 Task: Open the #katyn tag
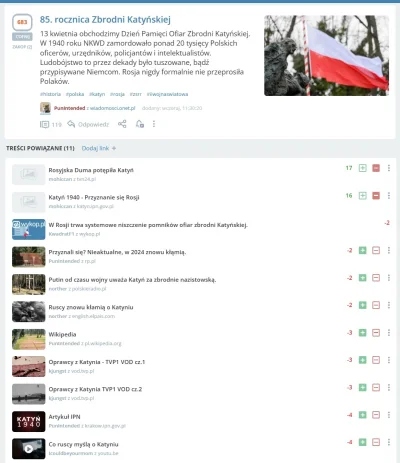[97, 94]
